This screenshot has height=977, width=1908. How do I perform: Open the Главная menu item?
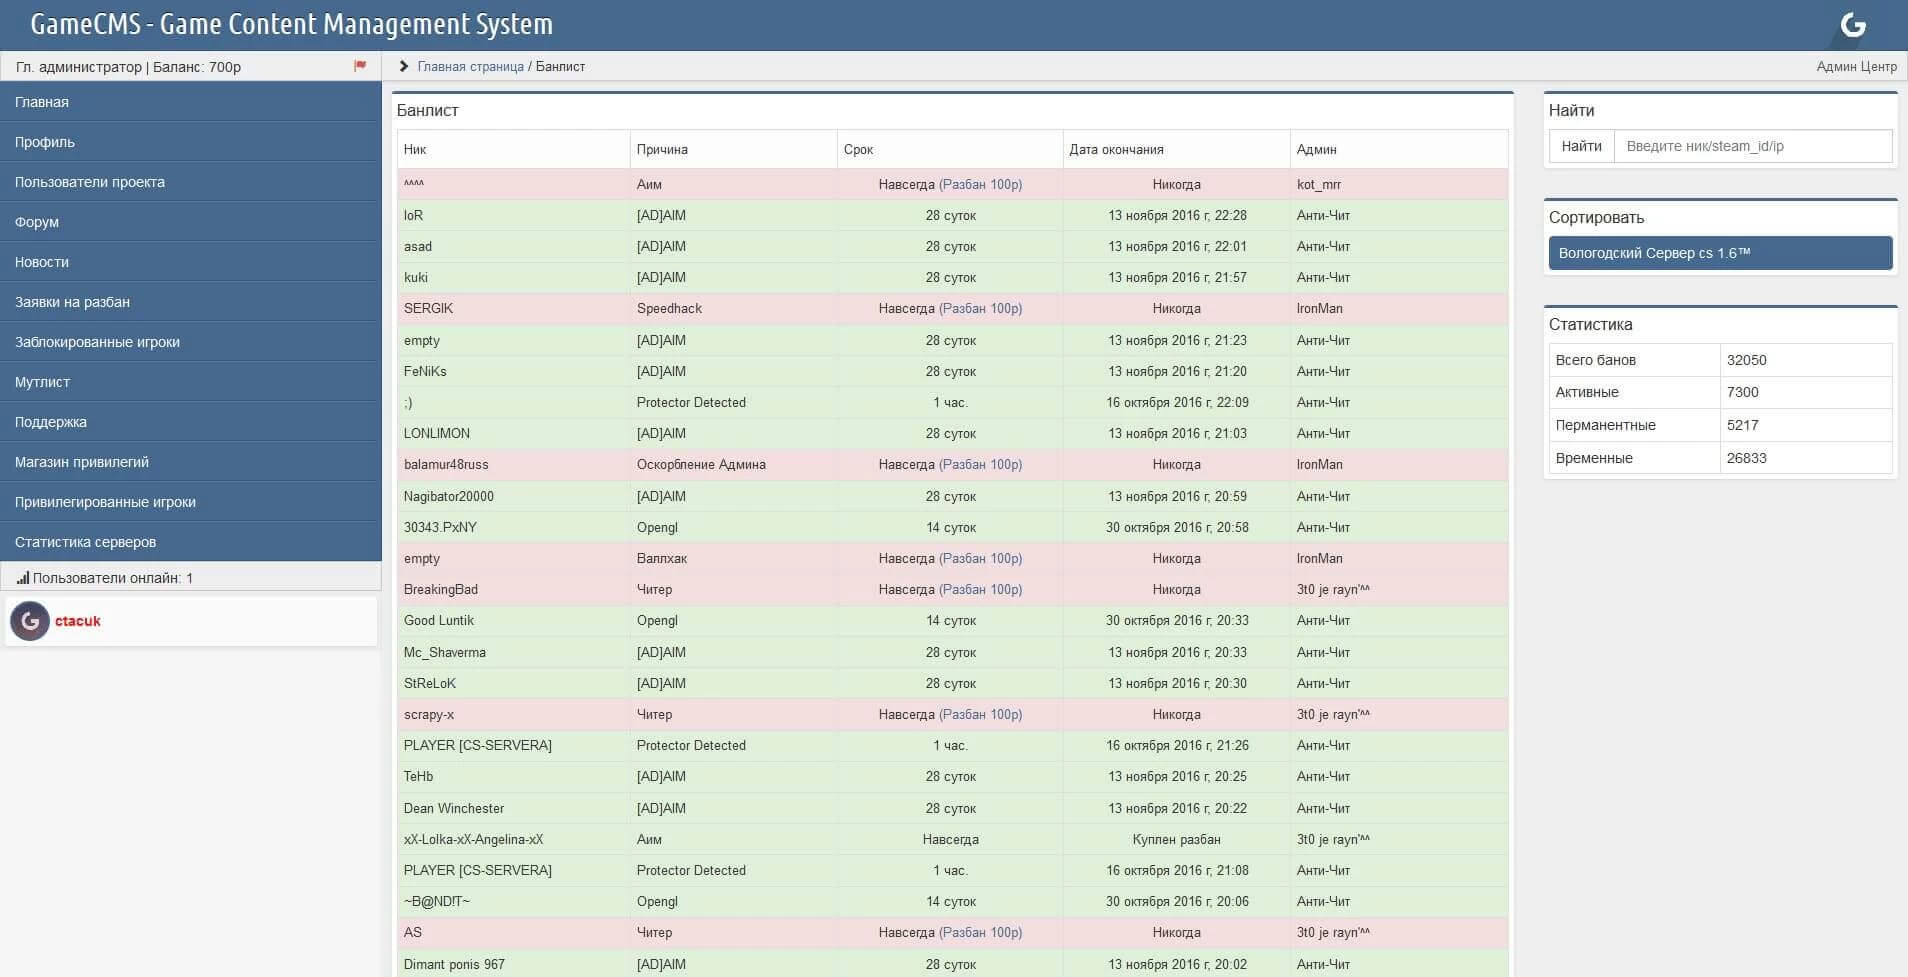coord(42,102)
